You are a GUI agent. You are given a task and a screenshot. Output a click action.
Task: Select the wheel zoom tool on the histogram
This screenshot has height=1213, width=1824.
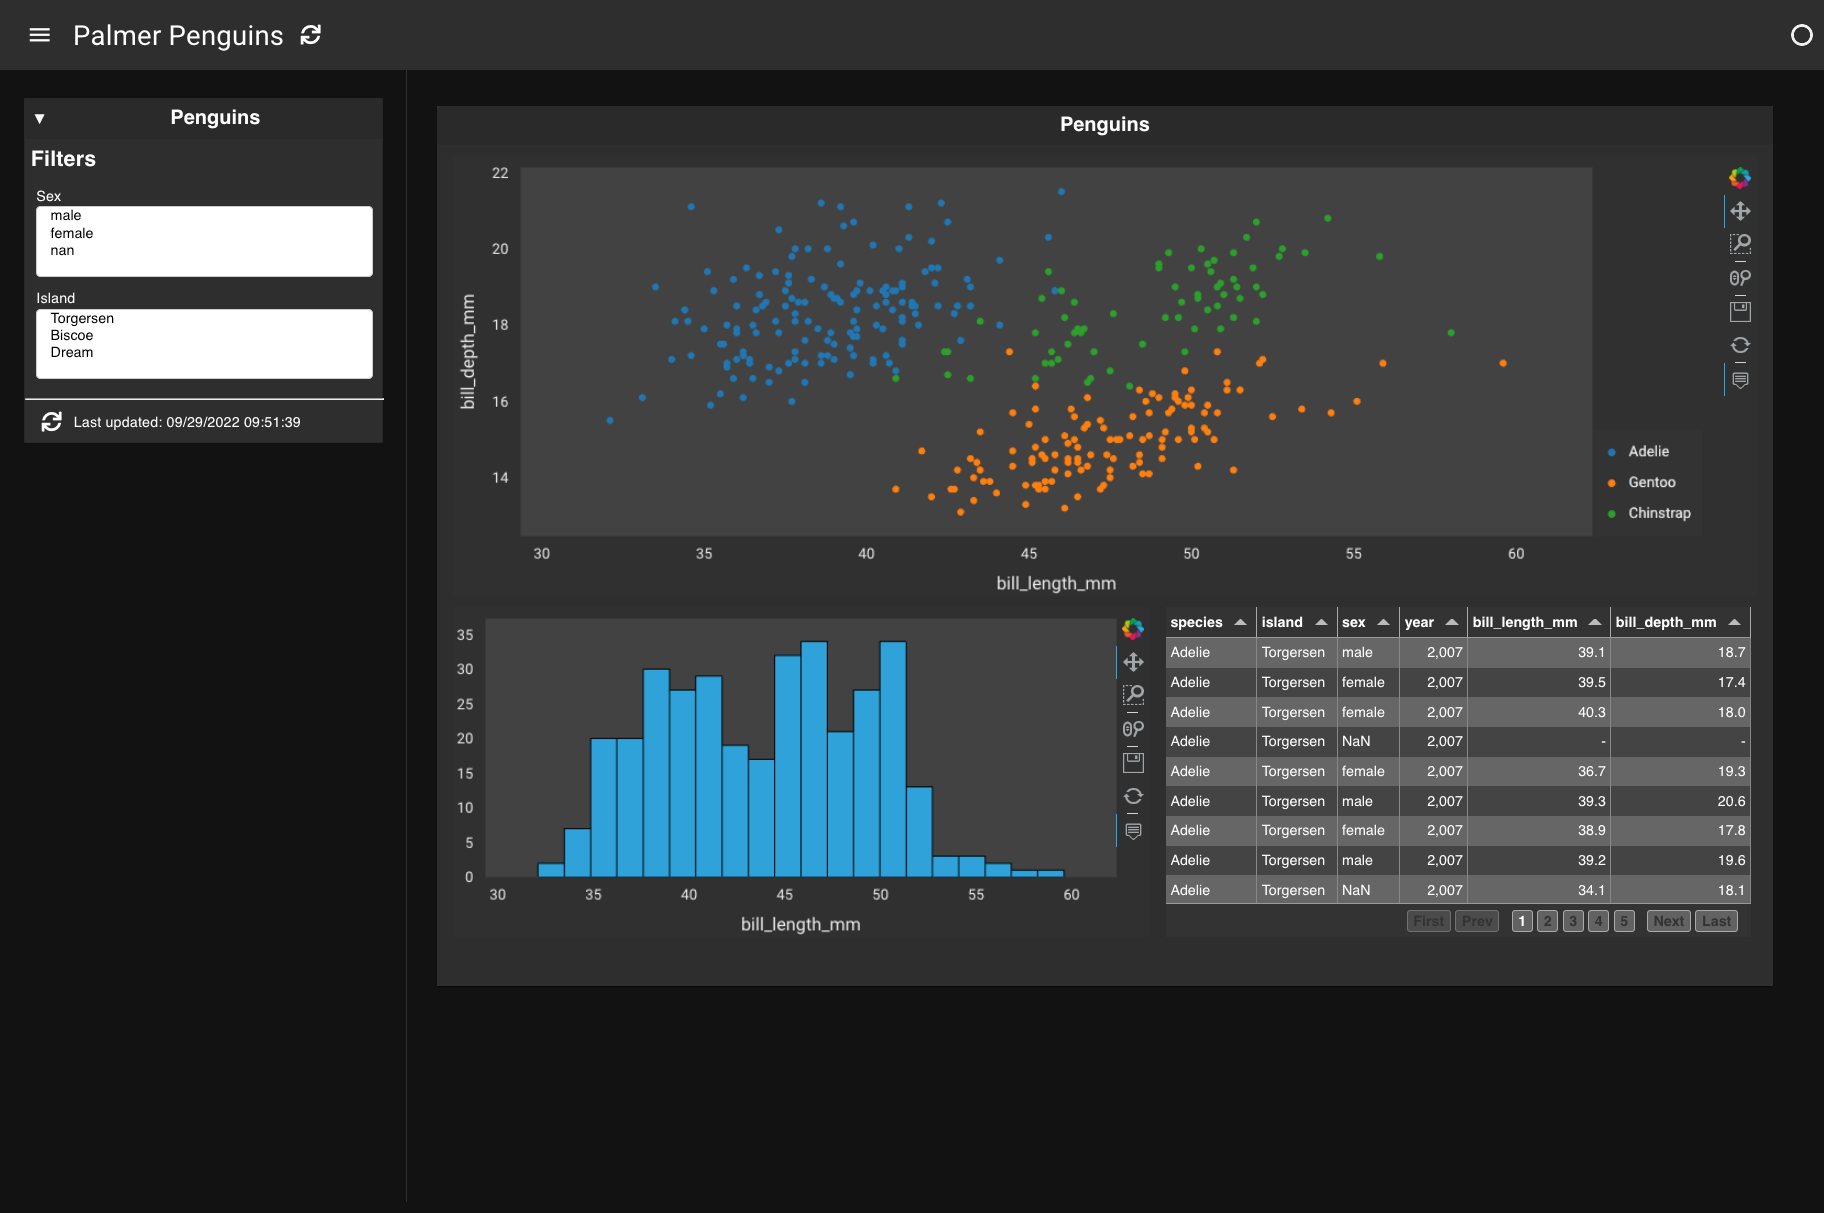(x=1133, y=728)
